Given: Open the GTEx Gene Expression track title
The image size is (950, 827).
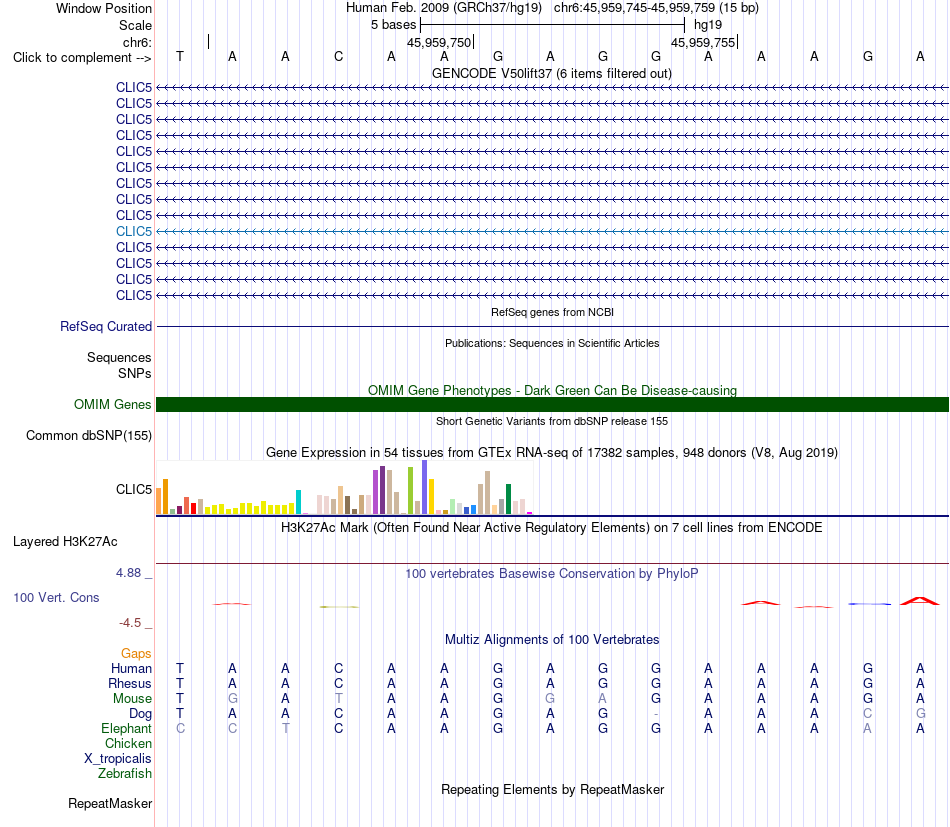Looking at the screenshot, I should pos(552,453).
